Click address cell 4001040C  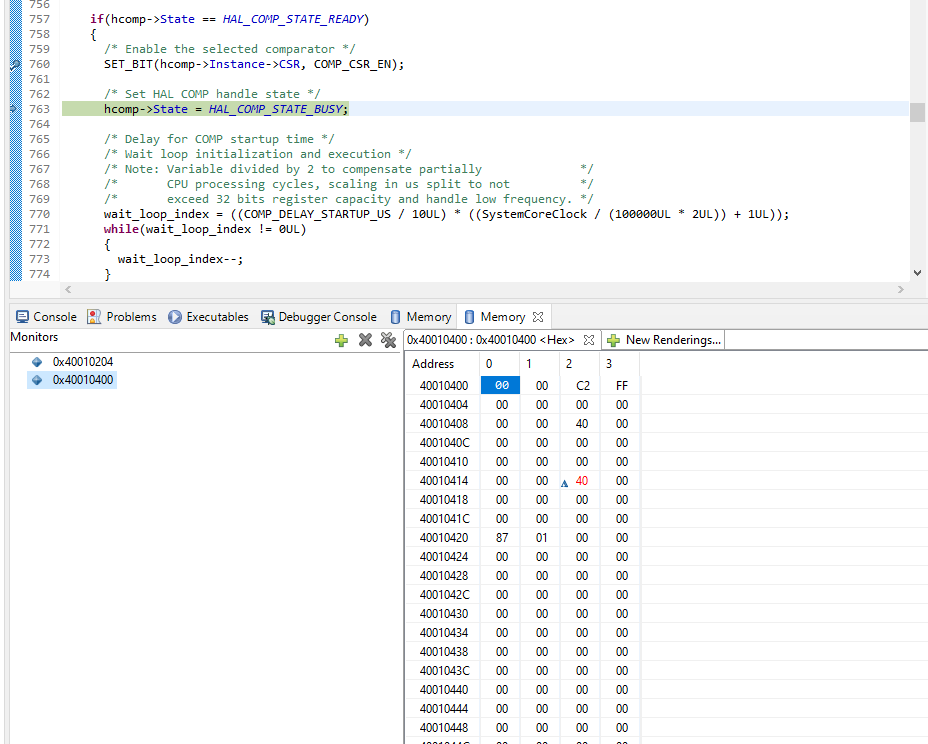pos(444,443)
